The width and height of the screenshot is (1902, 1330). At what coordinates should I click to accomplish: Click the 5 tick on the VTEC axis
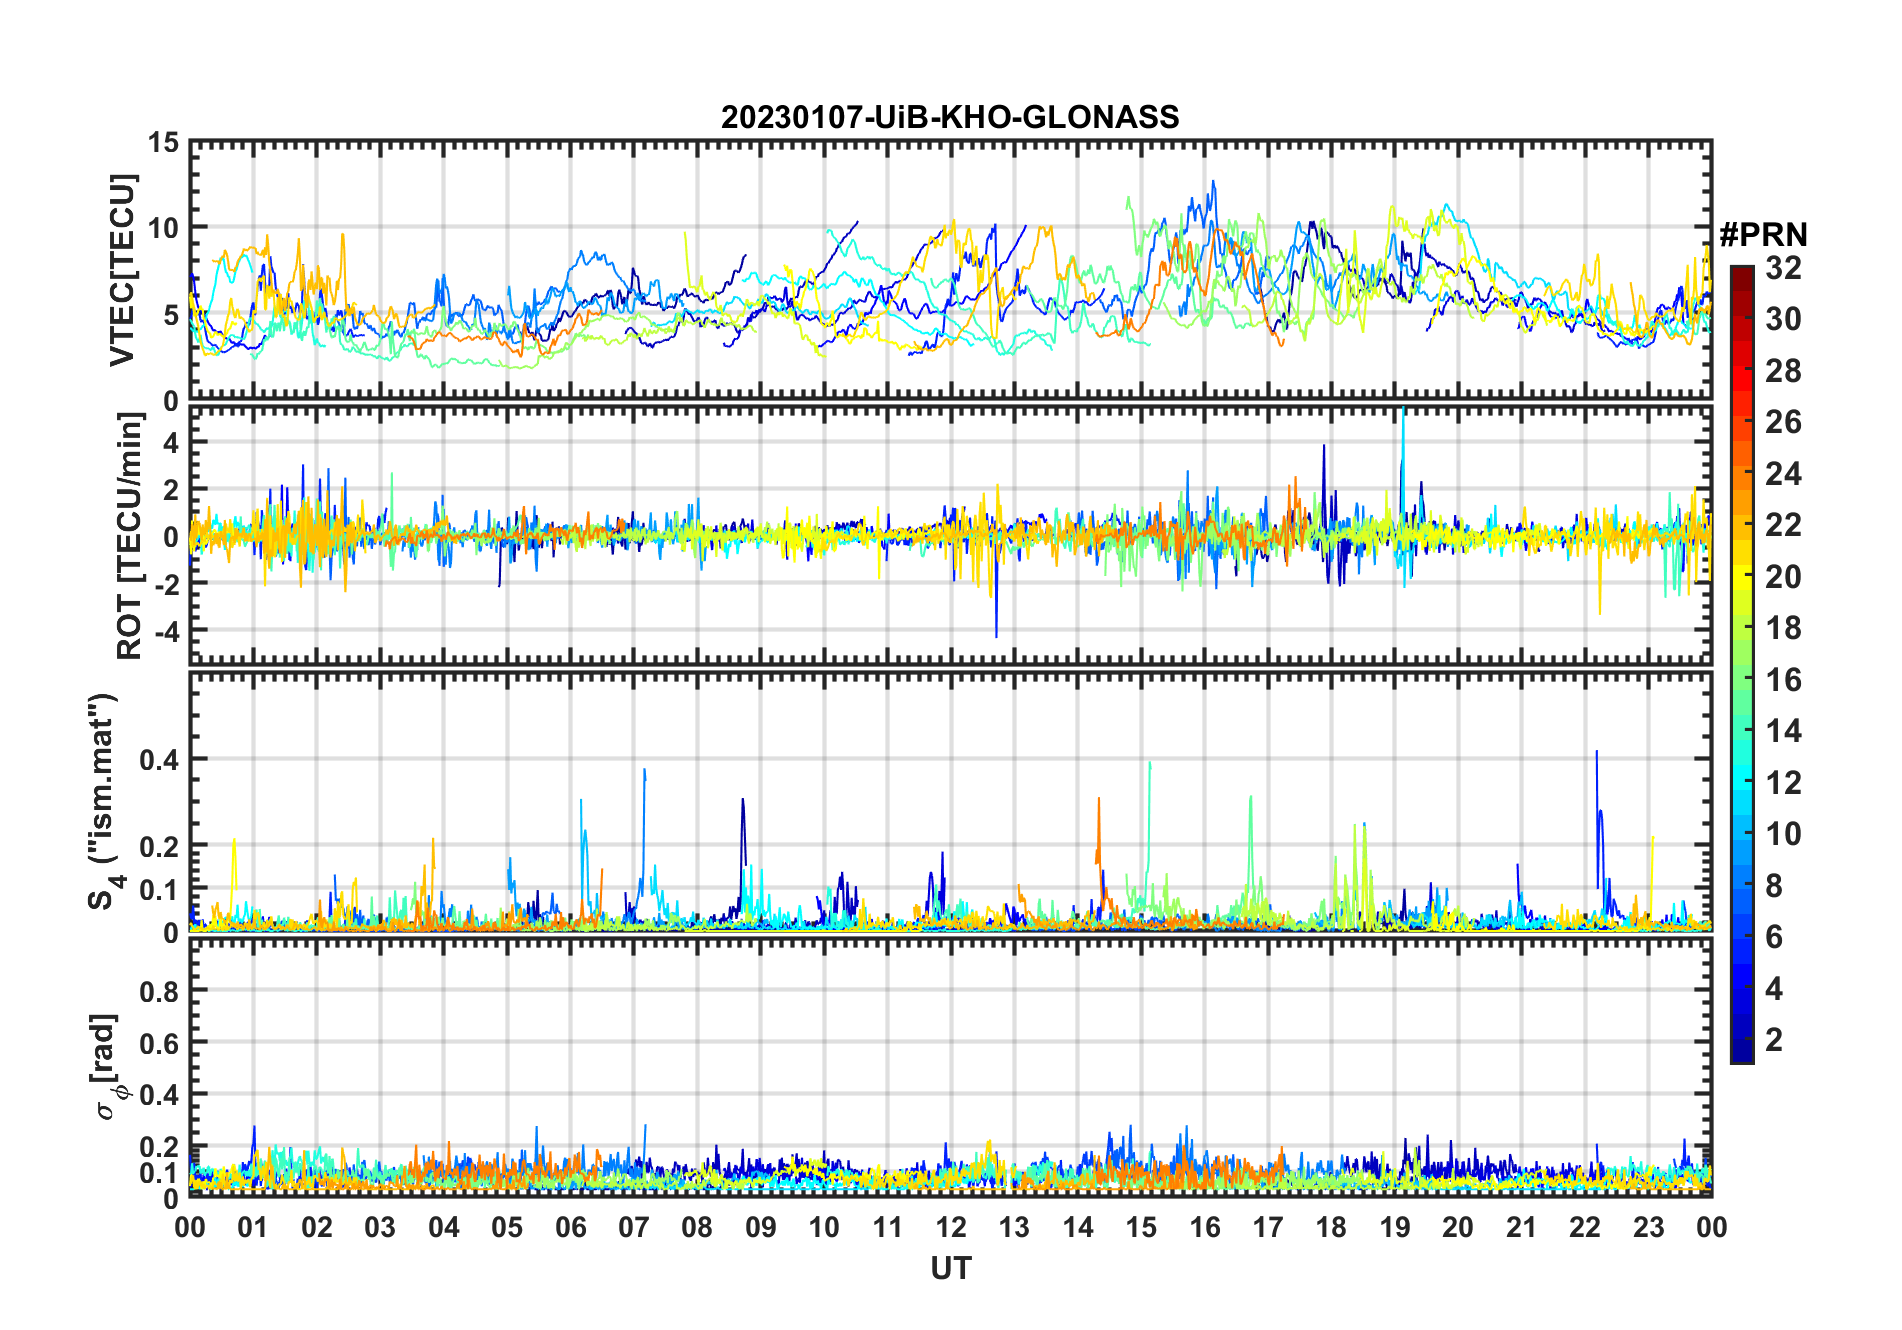click(172, 315)
